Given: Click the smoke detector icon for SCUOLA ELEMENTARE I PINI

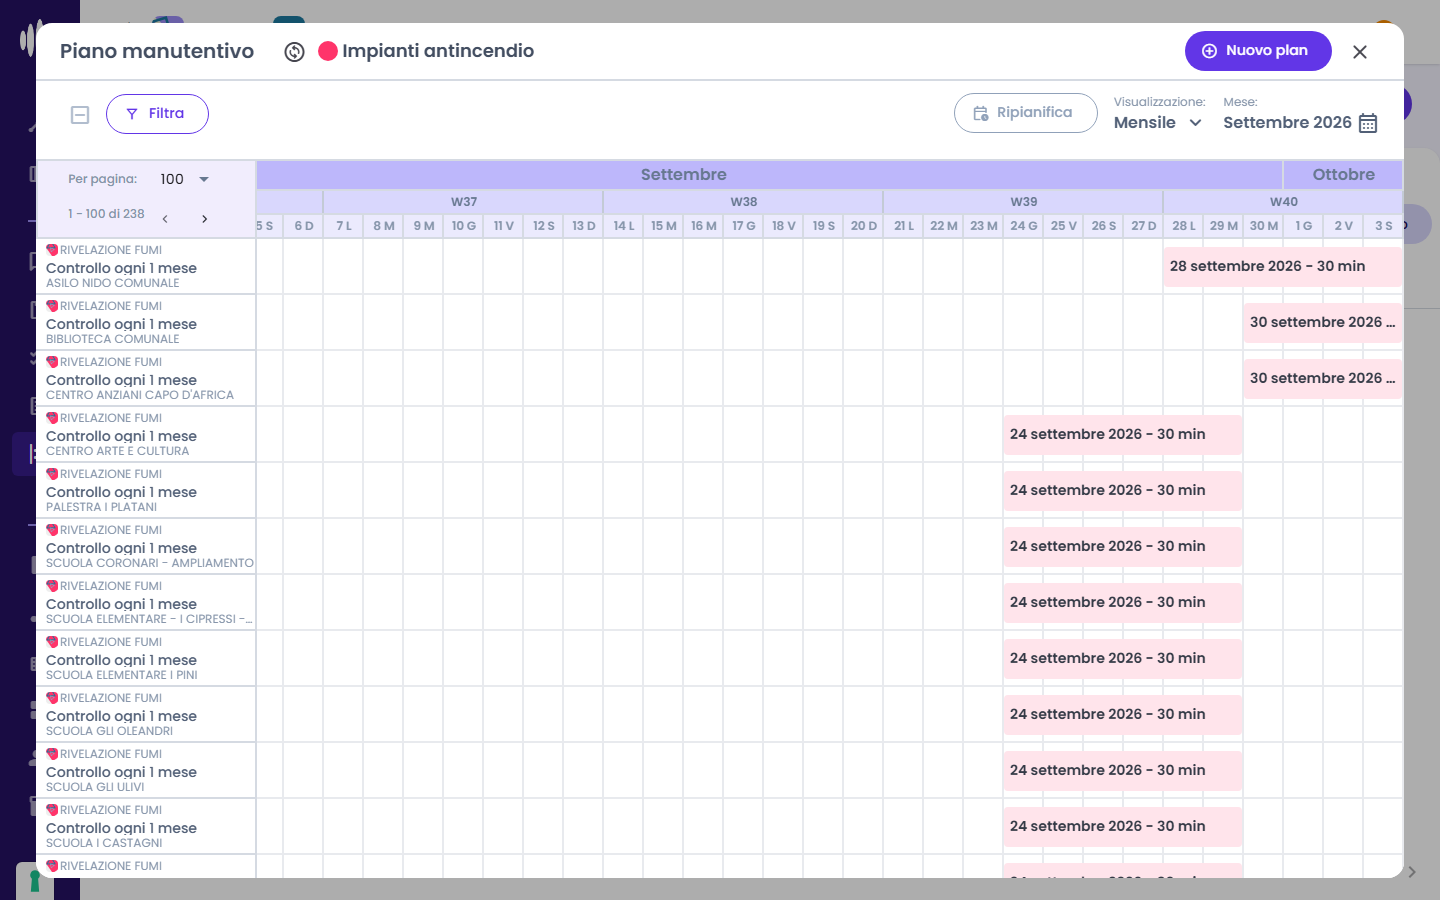Looking at the screenshot, I should [52, 642].
